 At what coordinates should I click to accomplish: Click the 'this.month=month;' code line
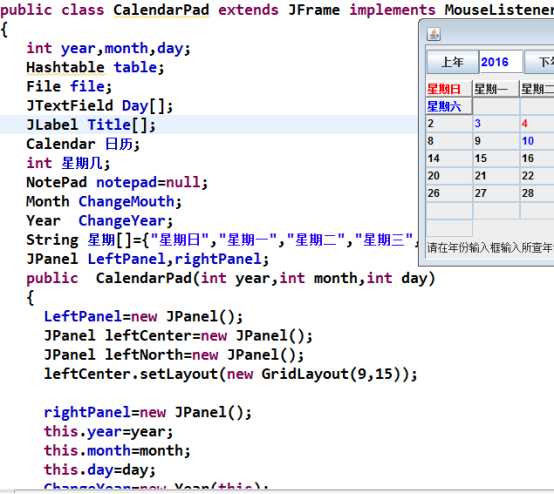click(117, 451)
